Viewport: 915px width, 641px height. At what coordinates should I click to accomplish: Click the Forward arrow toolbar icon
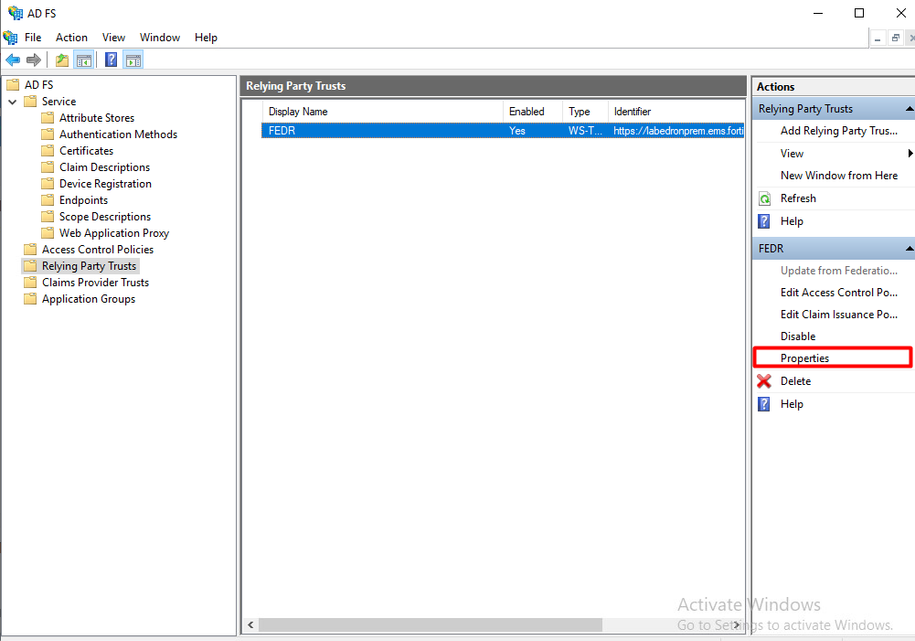point(34,60)
